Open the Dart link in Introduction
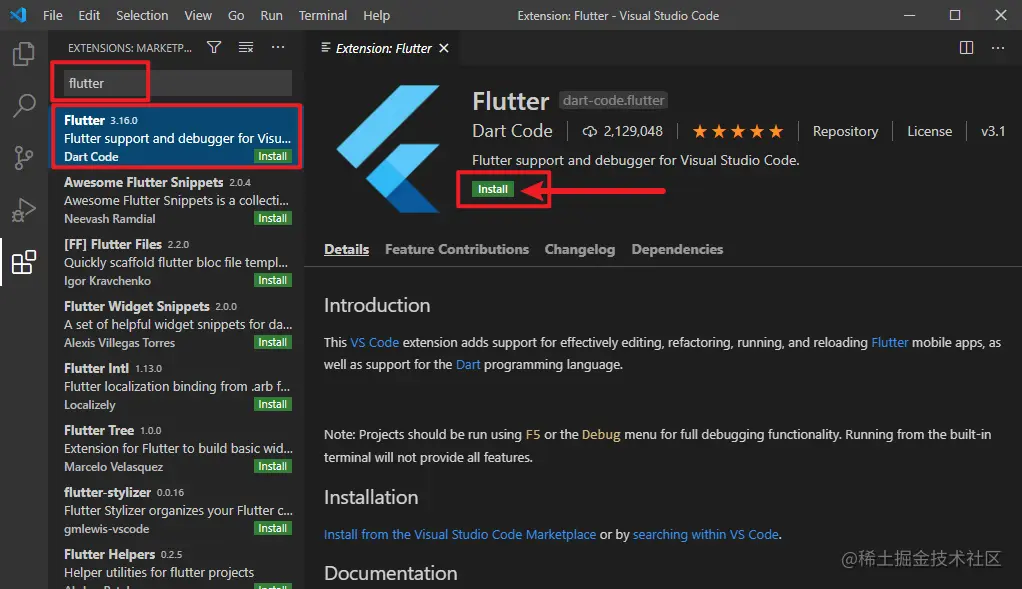This screenshot has height=589, width=1022. tap(468, 365)
